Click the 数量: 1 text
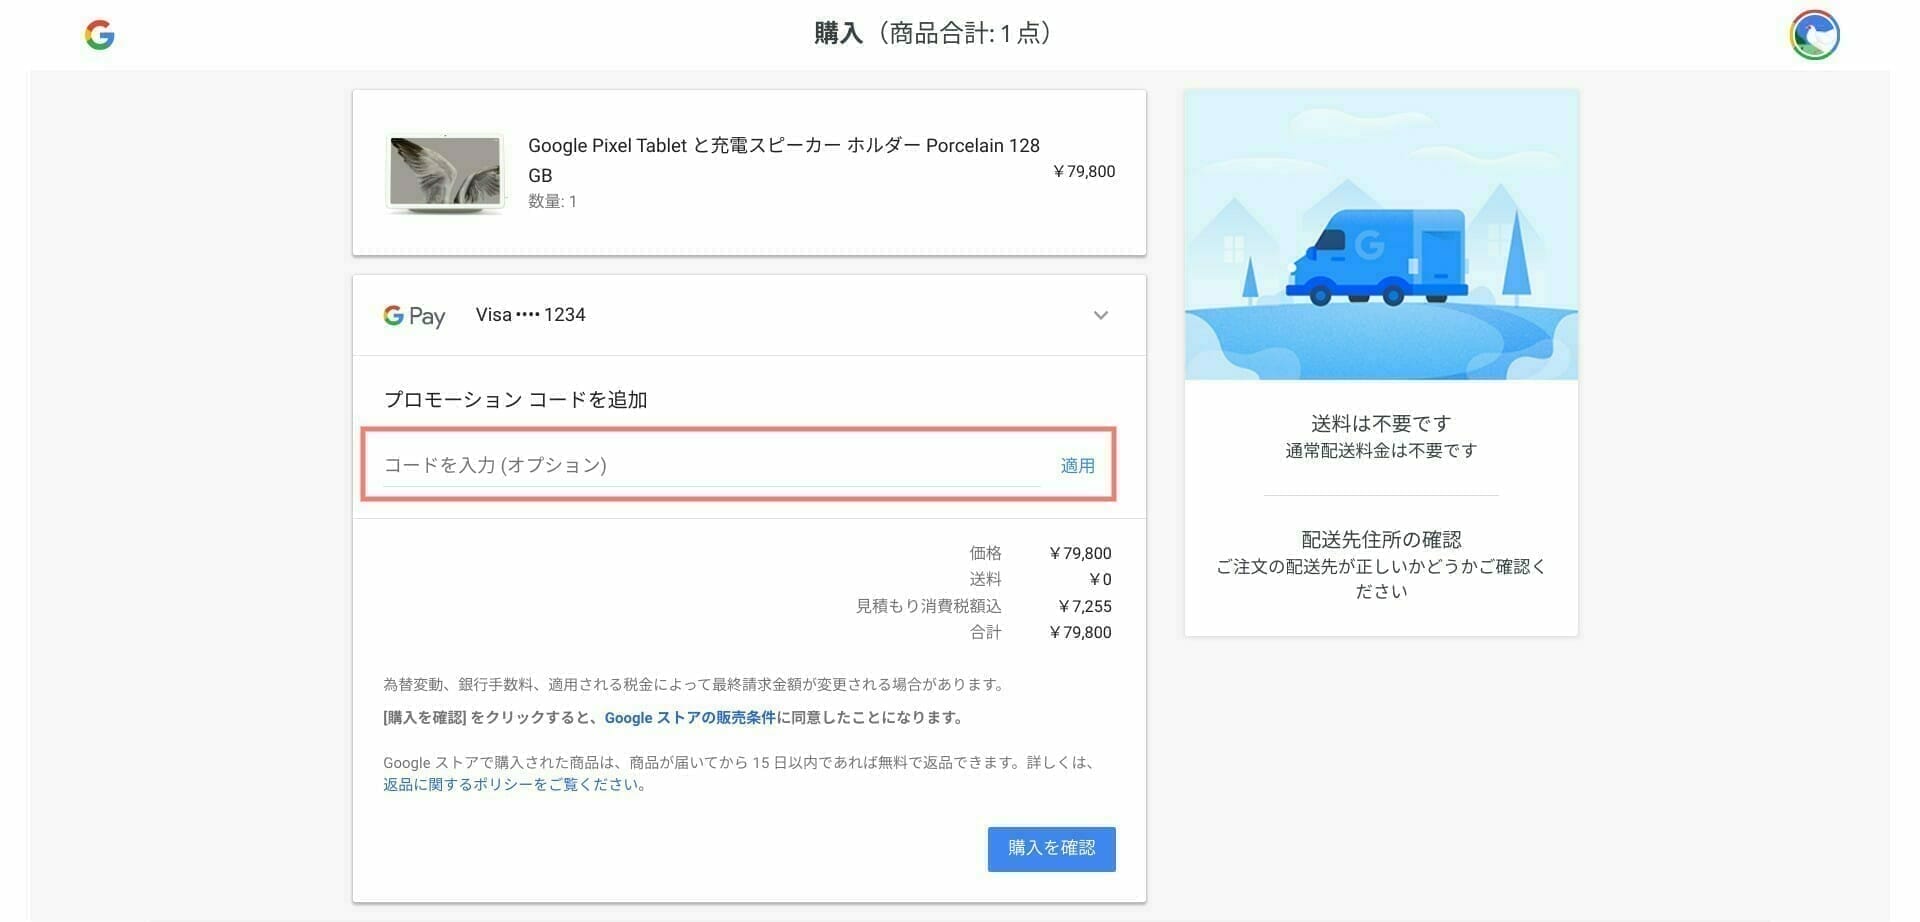 pos(552,202)
